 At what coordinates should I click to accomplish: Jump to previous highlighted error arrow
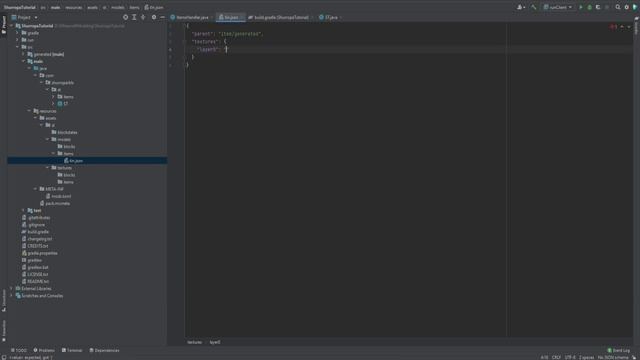[x=622, y=27]
